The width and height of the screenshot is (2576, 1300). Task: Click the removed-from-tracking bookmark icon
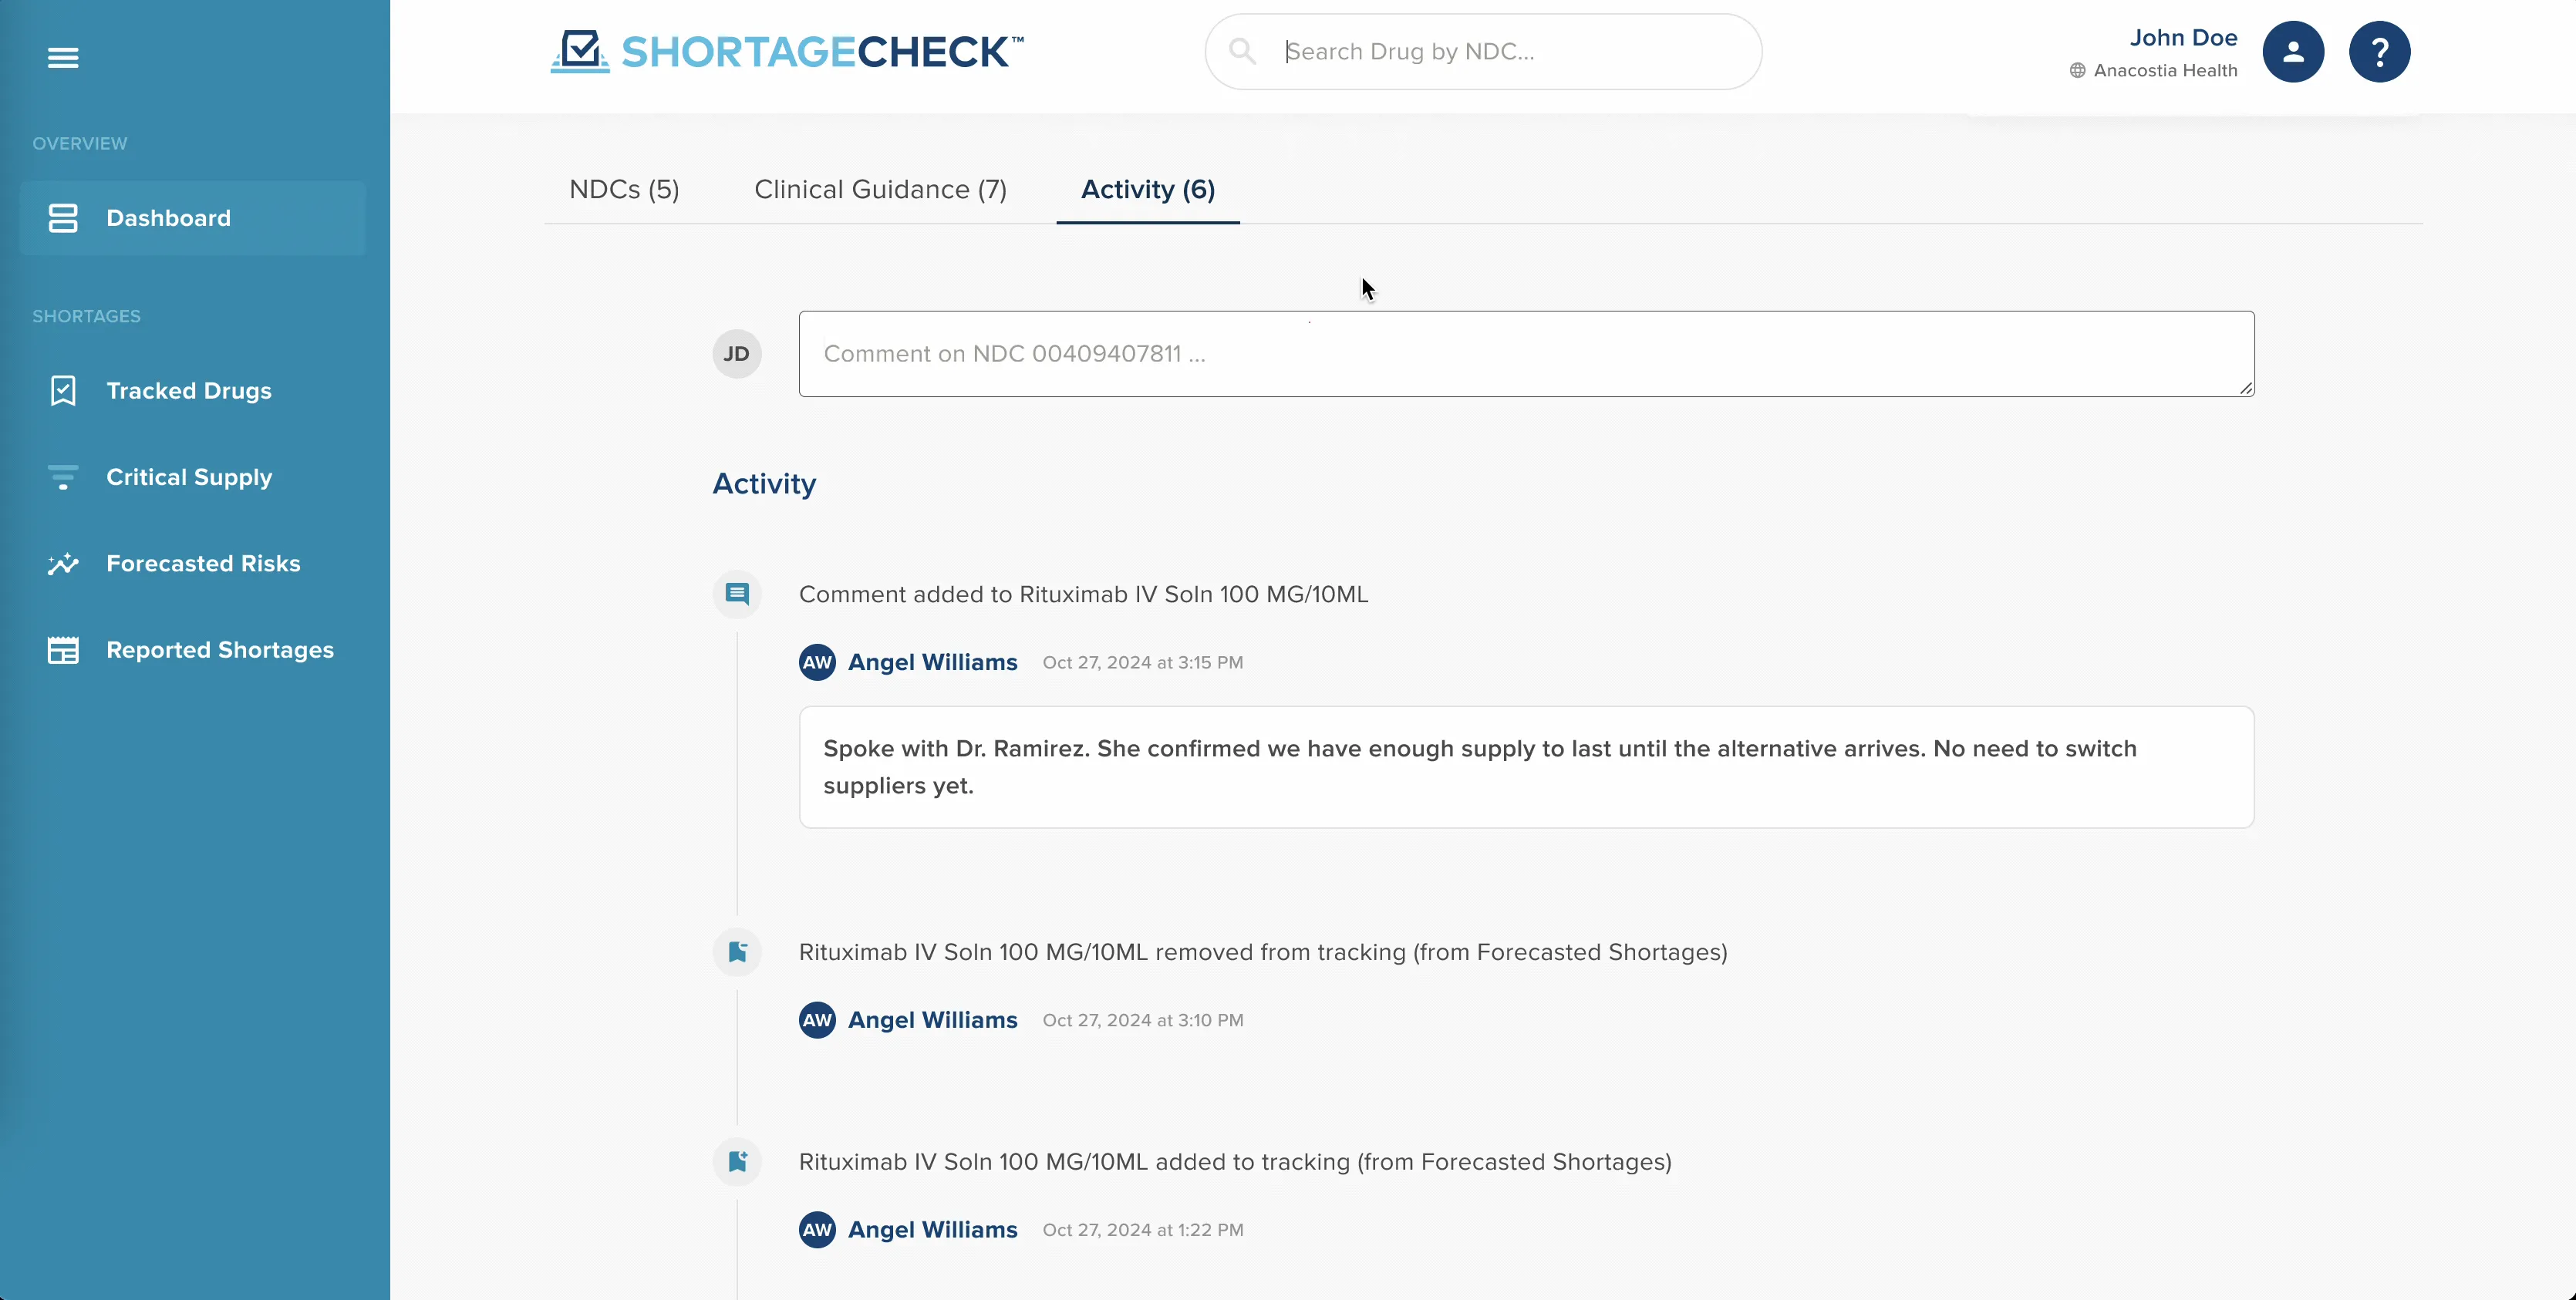737,952
